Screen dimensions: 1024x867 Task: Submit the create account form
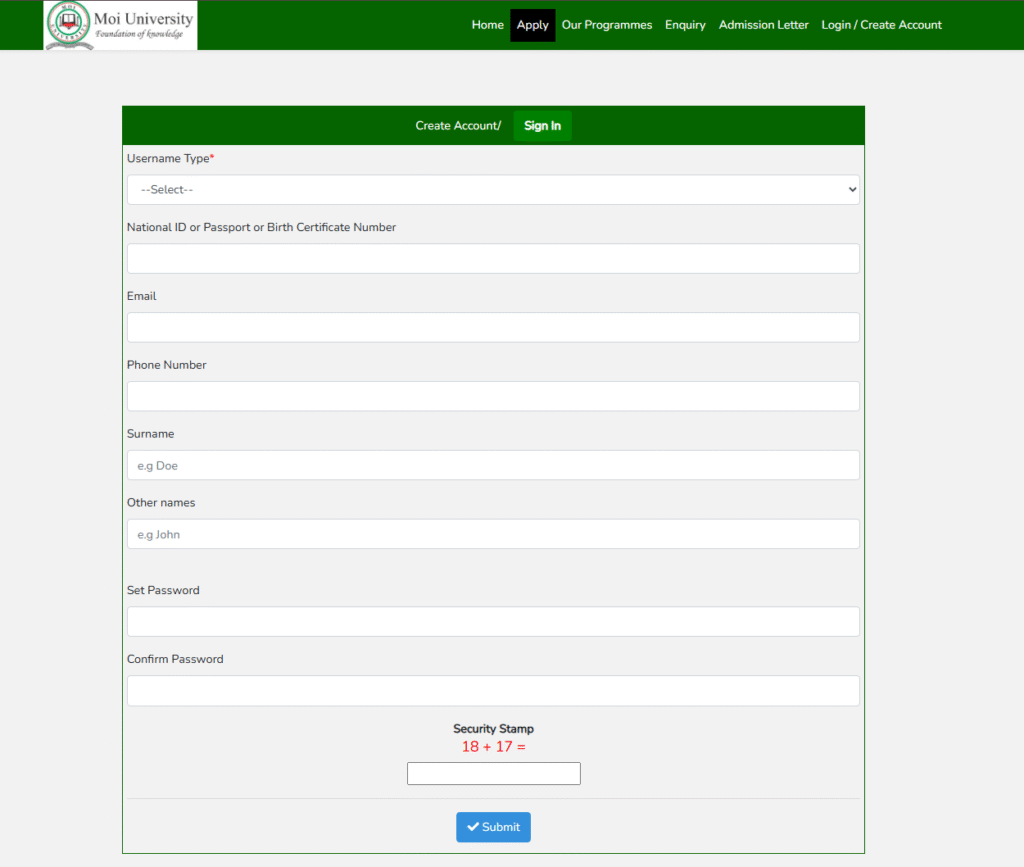coord(493,827)
